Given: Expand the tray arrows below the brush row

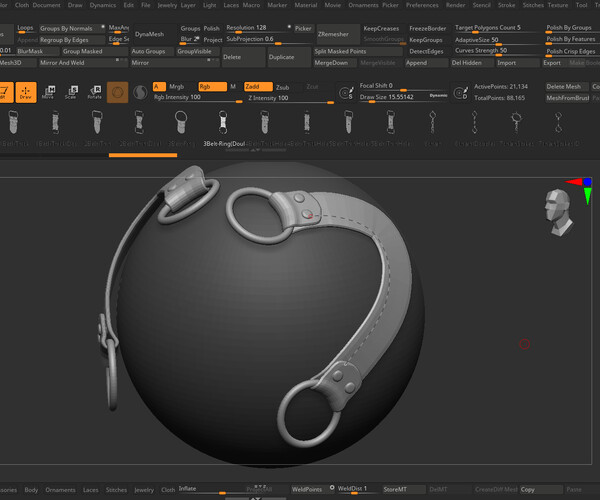Looking at the screenshot, I should pos(255,150).
